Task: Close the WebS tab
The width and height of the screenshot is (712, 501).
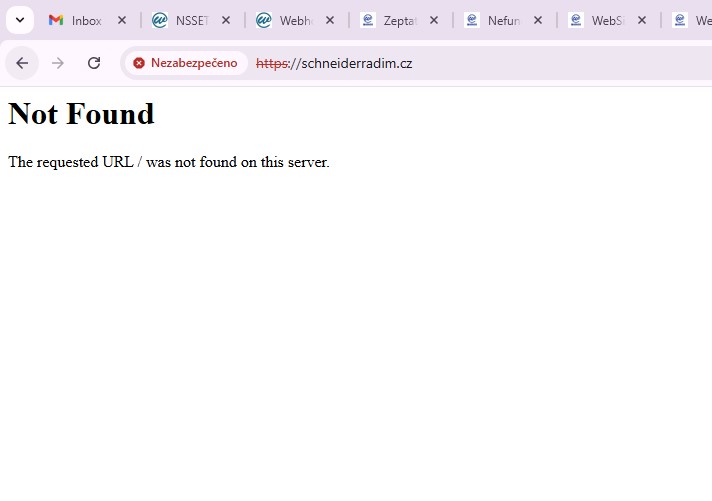Action: pos(642,20)
